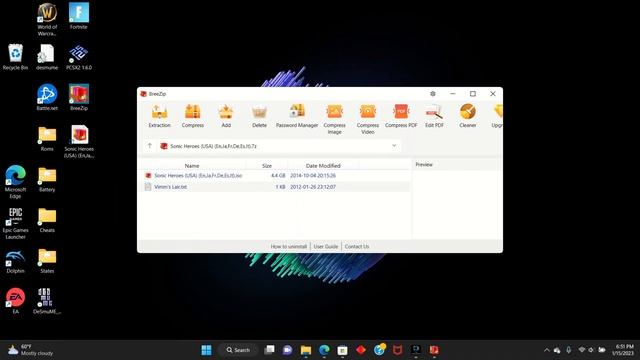The image size is (640, 360).
Task: Launch PCSX2 1.6.0 shortcut
Action: (x=79, y=57)
